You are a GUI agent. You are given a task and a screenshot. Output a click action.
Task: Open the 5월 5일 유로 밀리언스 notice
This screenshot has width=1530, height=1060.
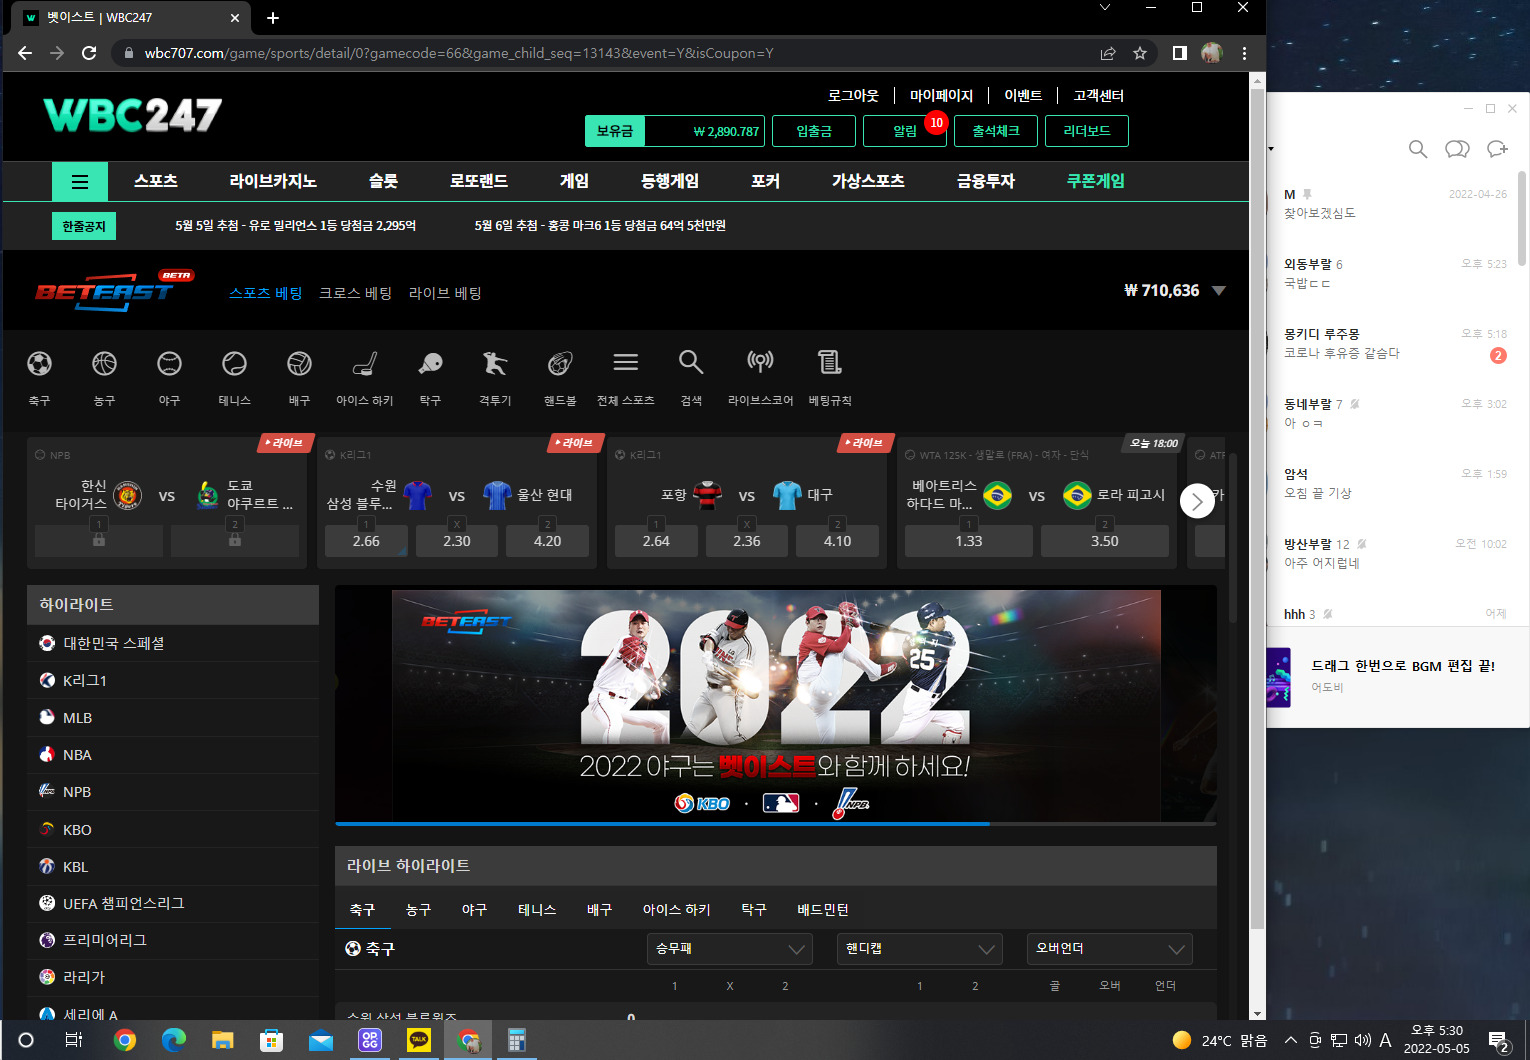click(295, 226)
